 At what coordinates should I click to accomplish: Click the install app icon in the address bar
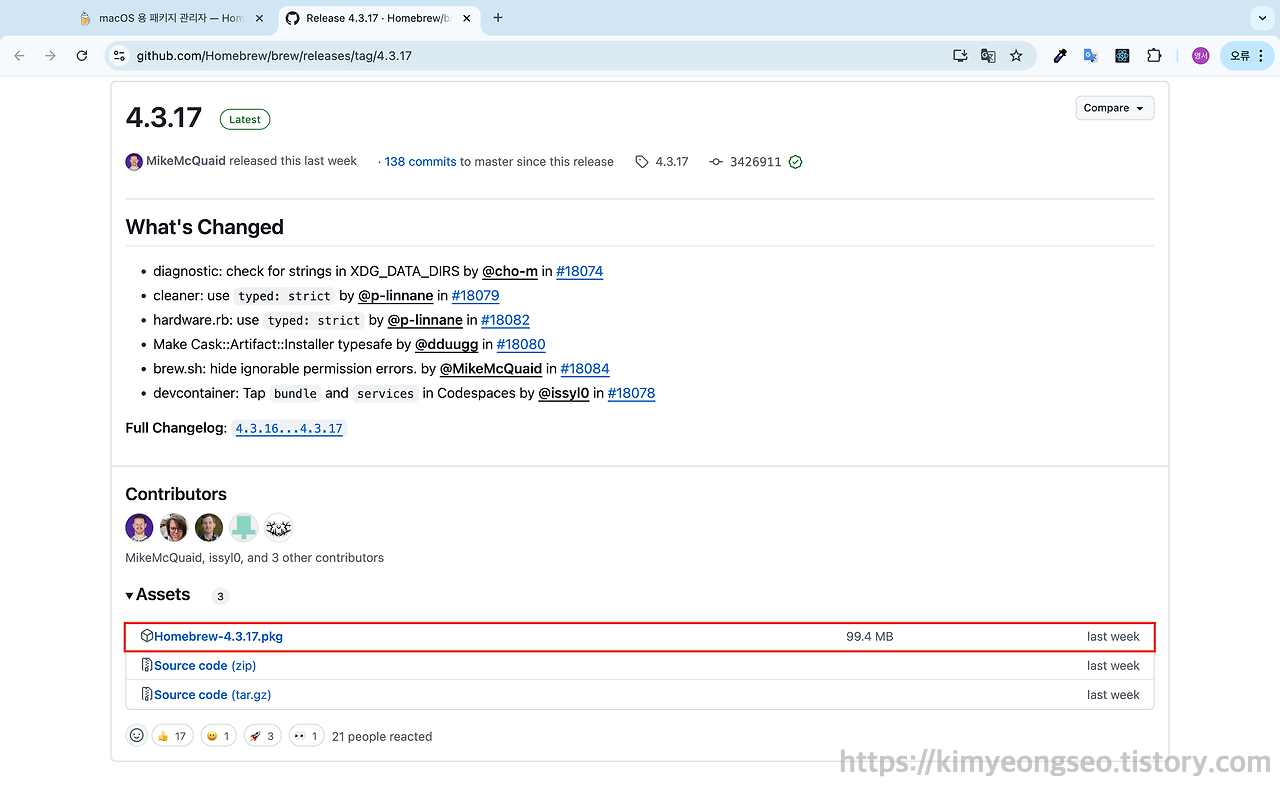pyautogui.click(x=960, y=56)
